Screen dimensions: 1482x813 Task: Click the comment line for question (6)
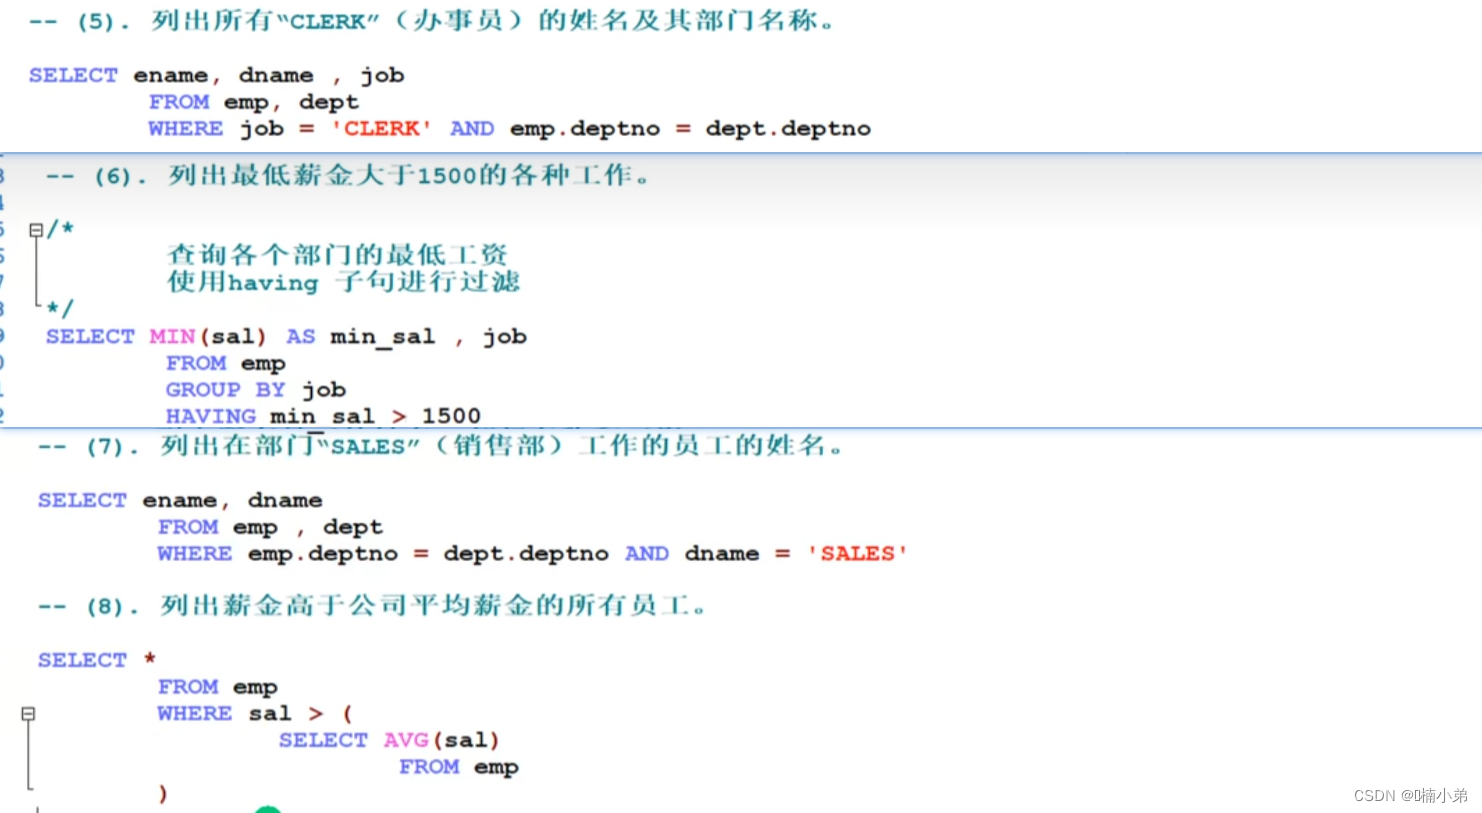tap(350, 176)
